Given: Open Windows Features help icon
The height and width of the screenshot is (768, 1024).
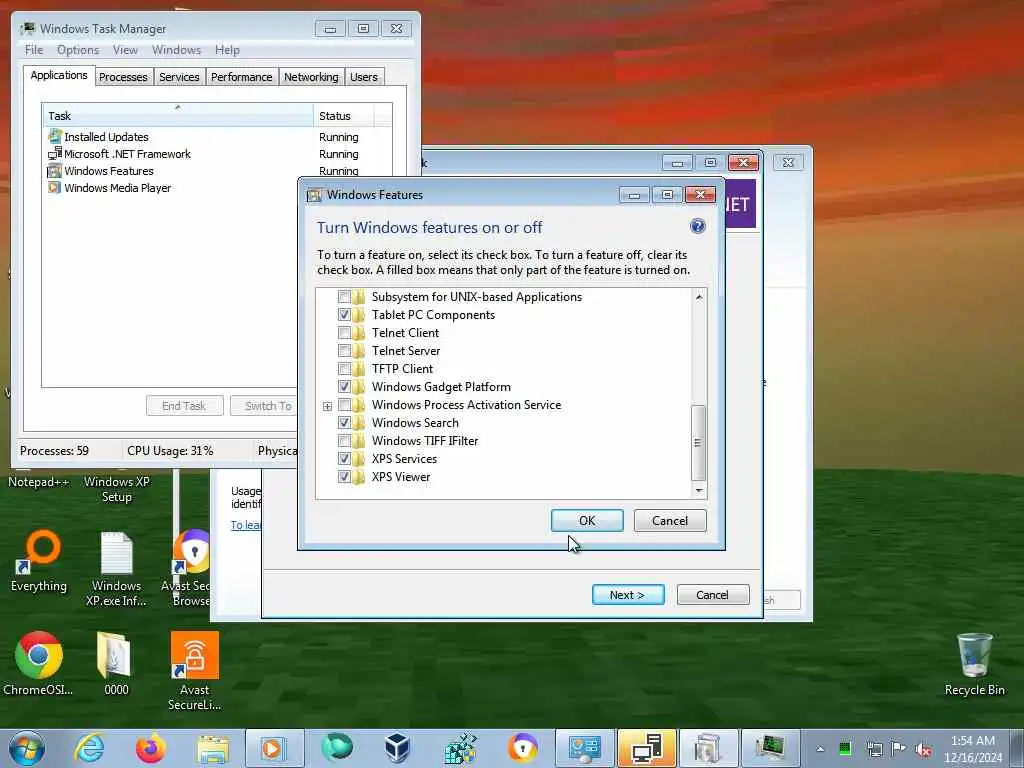Looking at the screenshot, I should 697,226.
